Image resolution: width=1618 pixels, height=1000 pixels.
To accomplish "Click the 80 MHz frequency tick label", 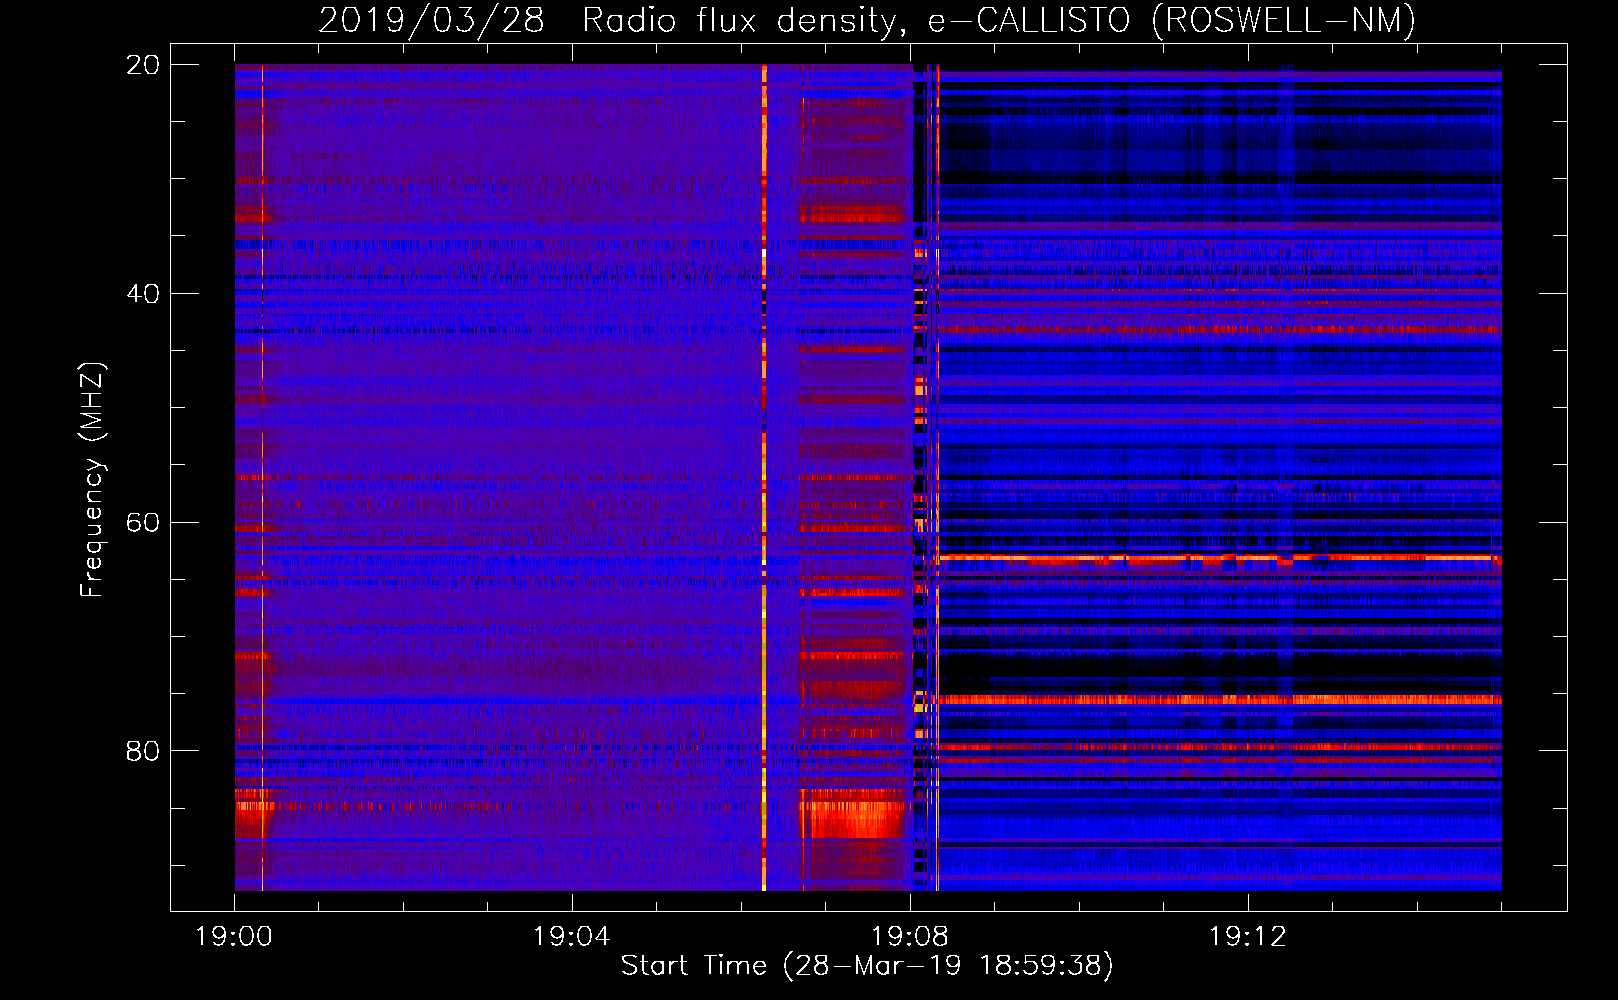I will tap(142, 751).
